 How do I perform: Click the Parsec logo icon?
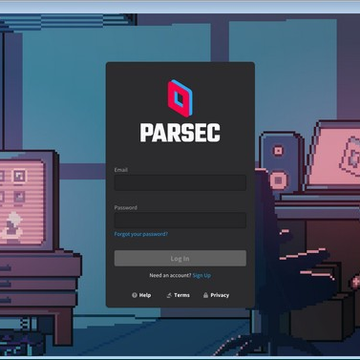[x=180, y=98]
